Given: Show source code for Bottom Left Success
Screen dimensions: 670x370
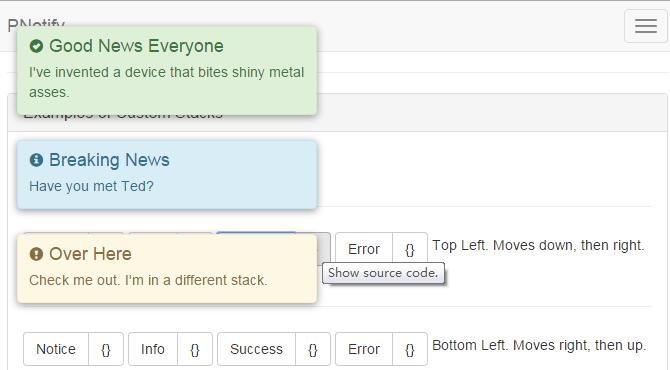Looking at the screenshot, I should (313, 349).
